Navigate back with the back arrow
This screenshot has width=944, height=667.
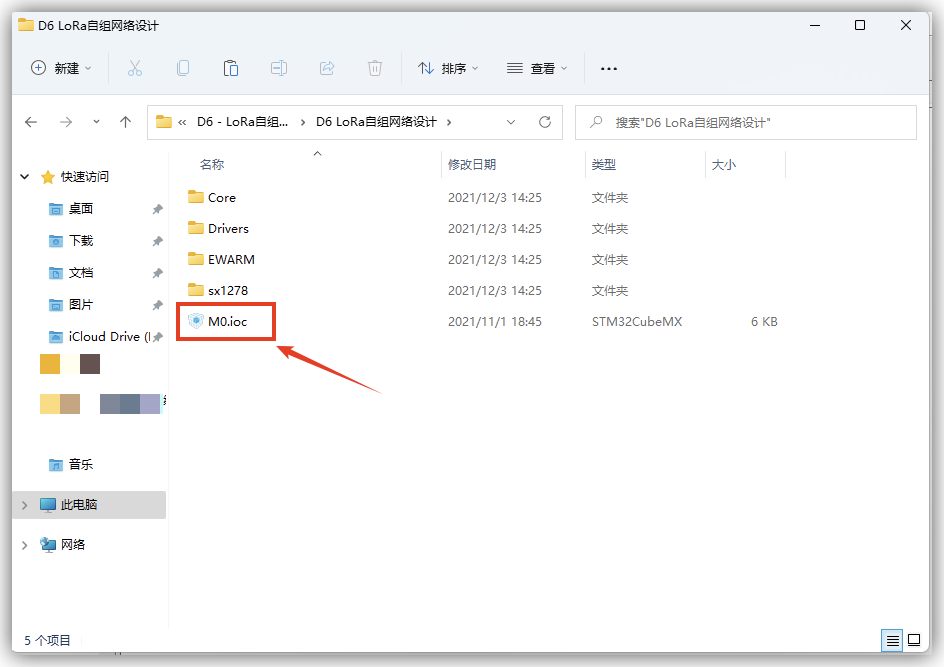pos(30,121)
